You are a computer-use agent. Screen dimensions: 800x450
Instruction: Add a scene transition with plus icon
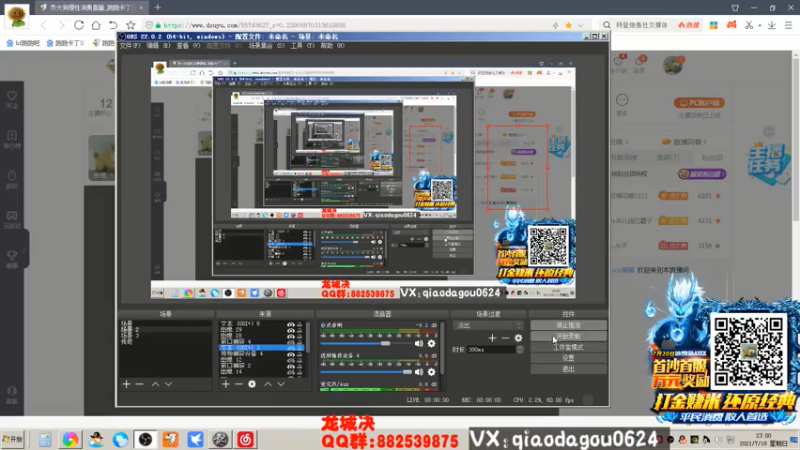pyautogui.click(x=492, y=338)
